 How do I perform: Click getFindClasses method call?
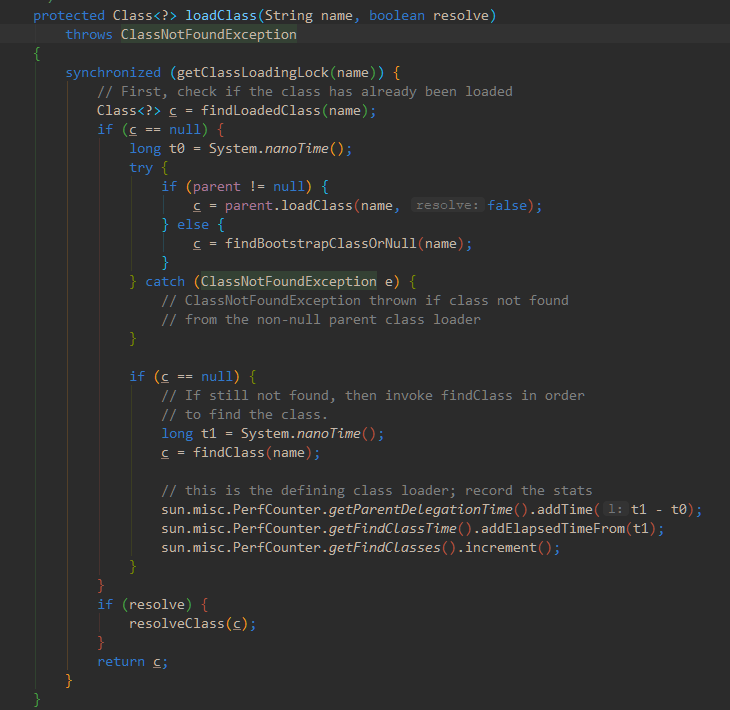pyautogui.click(x=385, y=548)
